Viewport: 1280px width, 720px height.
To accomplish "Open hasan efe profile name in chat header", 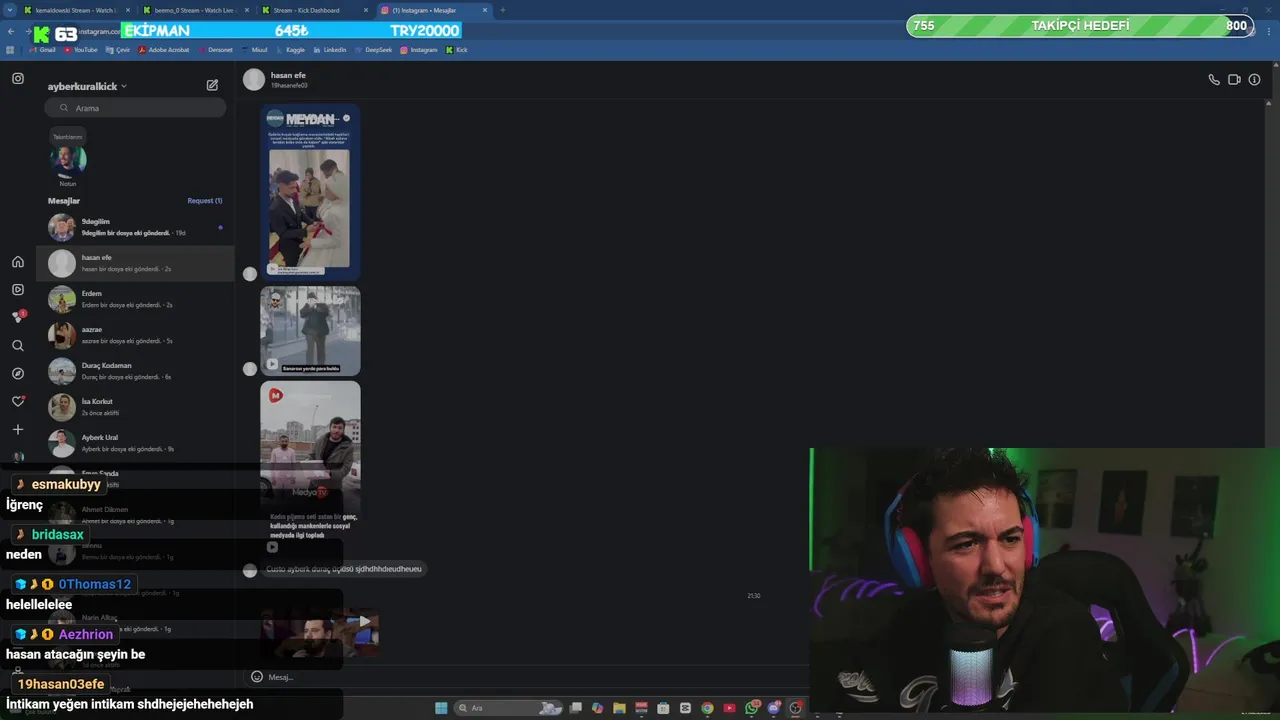I will pos(288,75).
